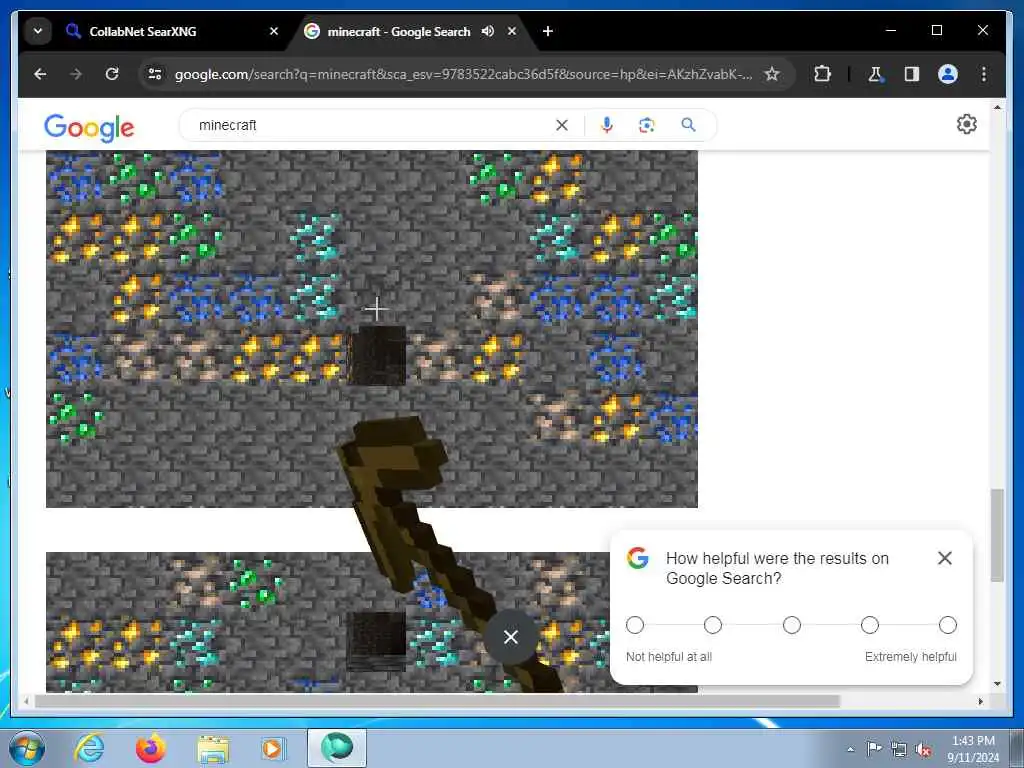Click the vertical scrollbar thumb
Viewport: 1024px width, 768px height.
pos(997,535)
